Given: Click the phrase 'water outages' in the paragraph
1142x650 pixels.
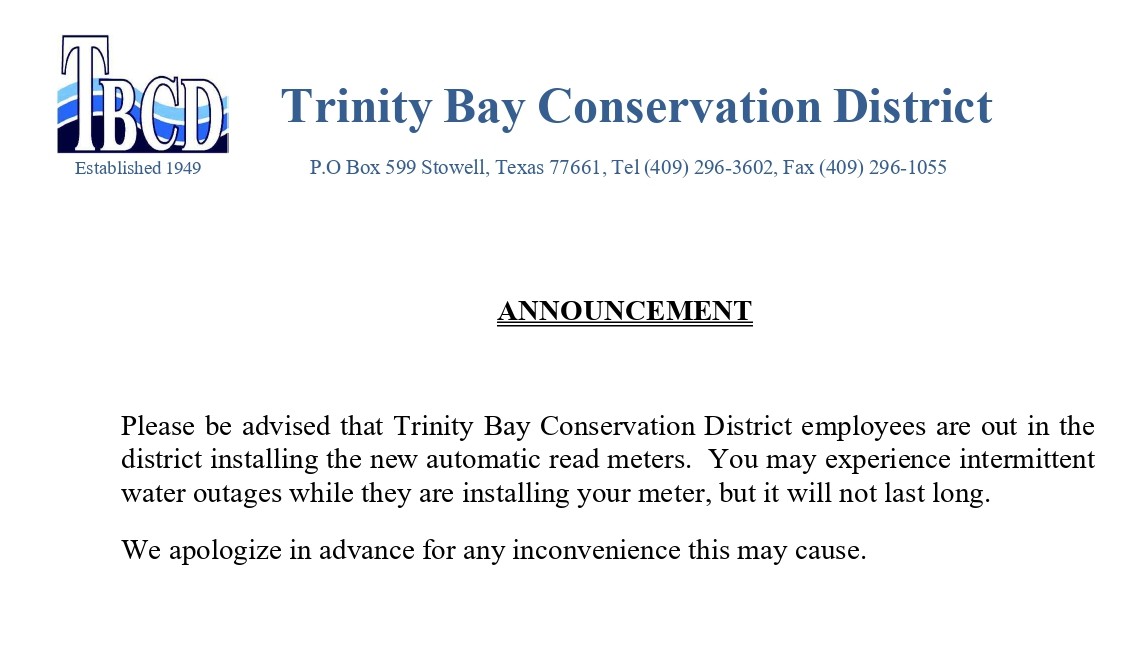Looking at the screenshot, I should pyautogui.click(x=201, y=493).
